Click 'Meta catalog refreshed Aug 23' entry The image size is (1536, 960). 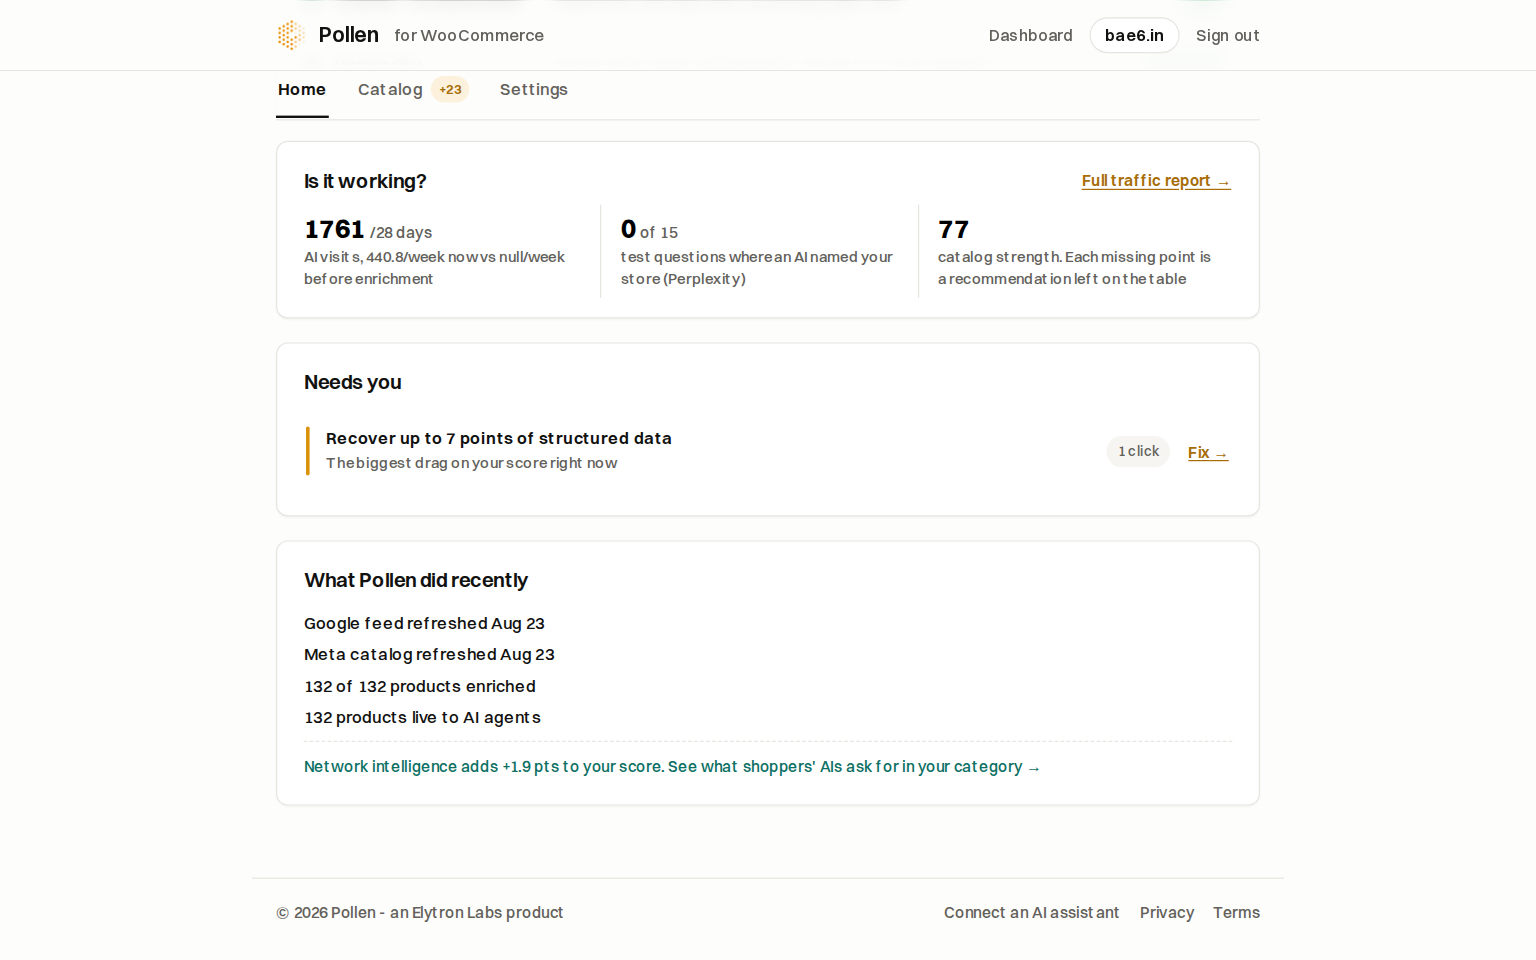coord(429,654)
